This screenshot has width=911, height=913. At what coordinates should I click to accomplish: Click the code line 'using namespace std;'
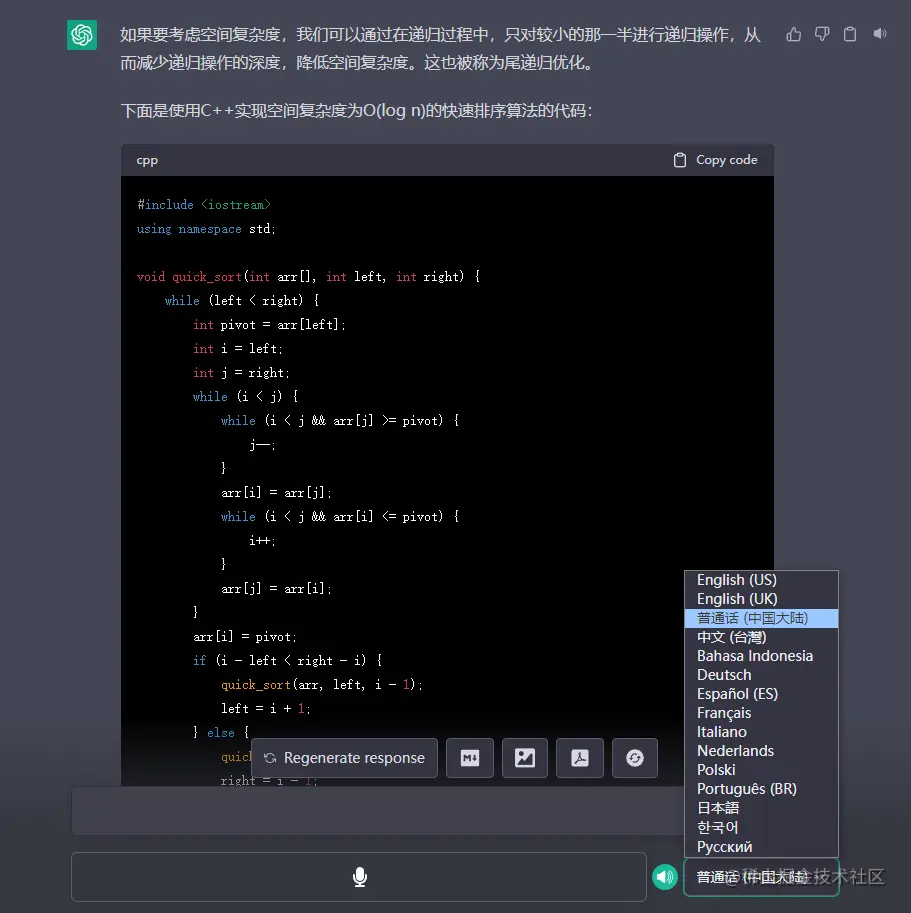coord(206,229)
